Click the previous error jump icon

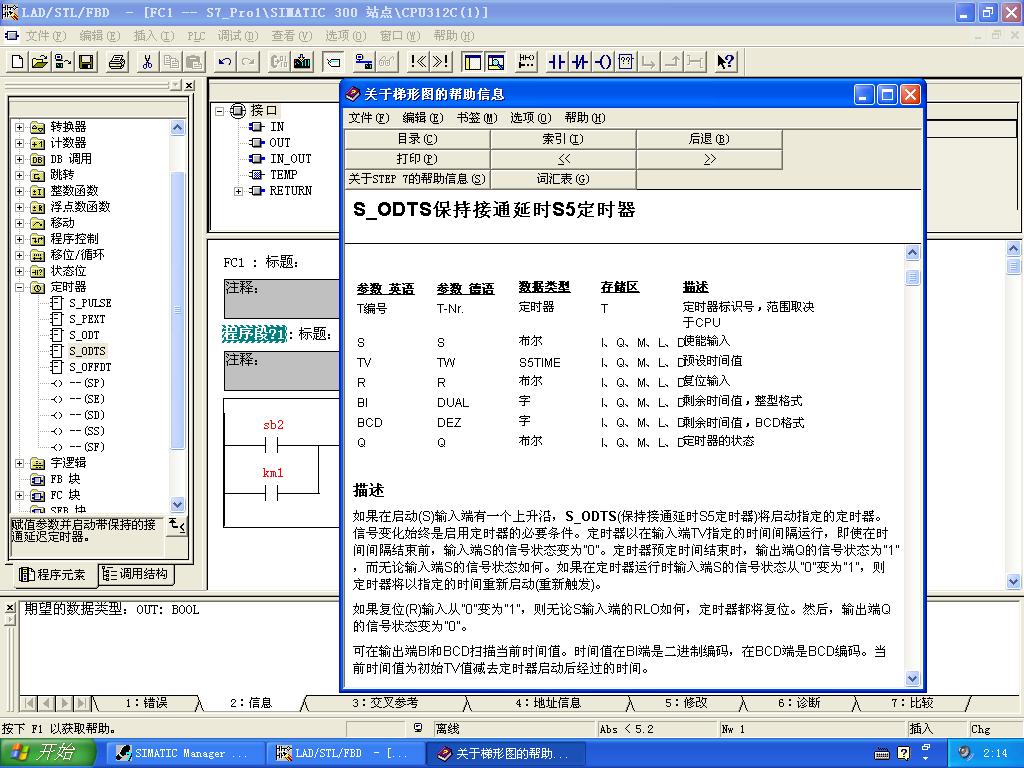pos(418,62)
